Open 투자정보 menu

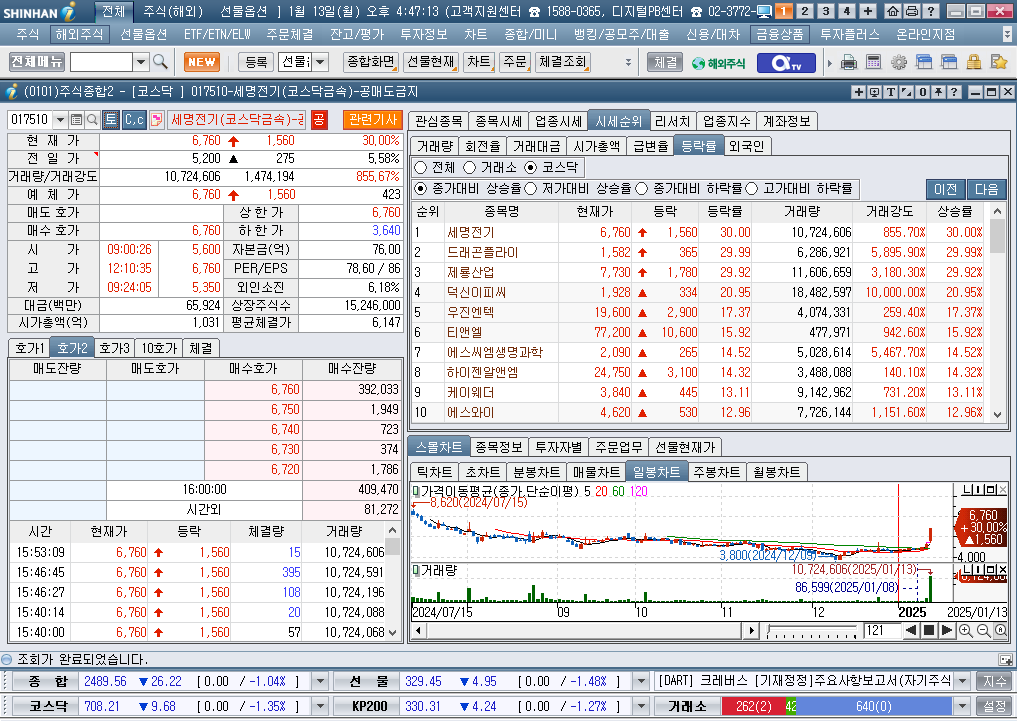tap(424, 34)
